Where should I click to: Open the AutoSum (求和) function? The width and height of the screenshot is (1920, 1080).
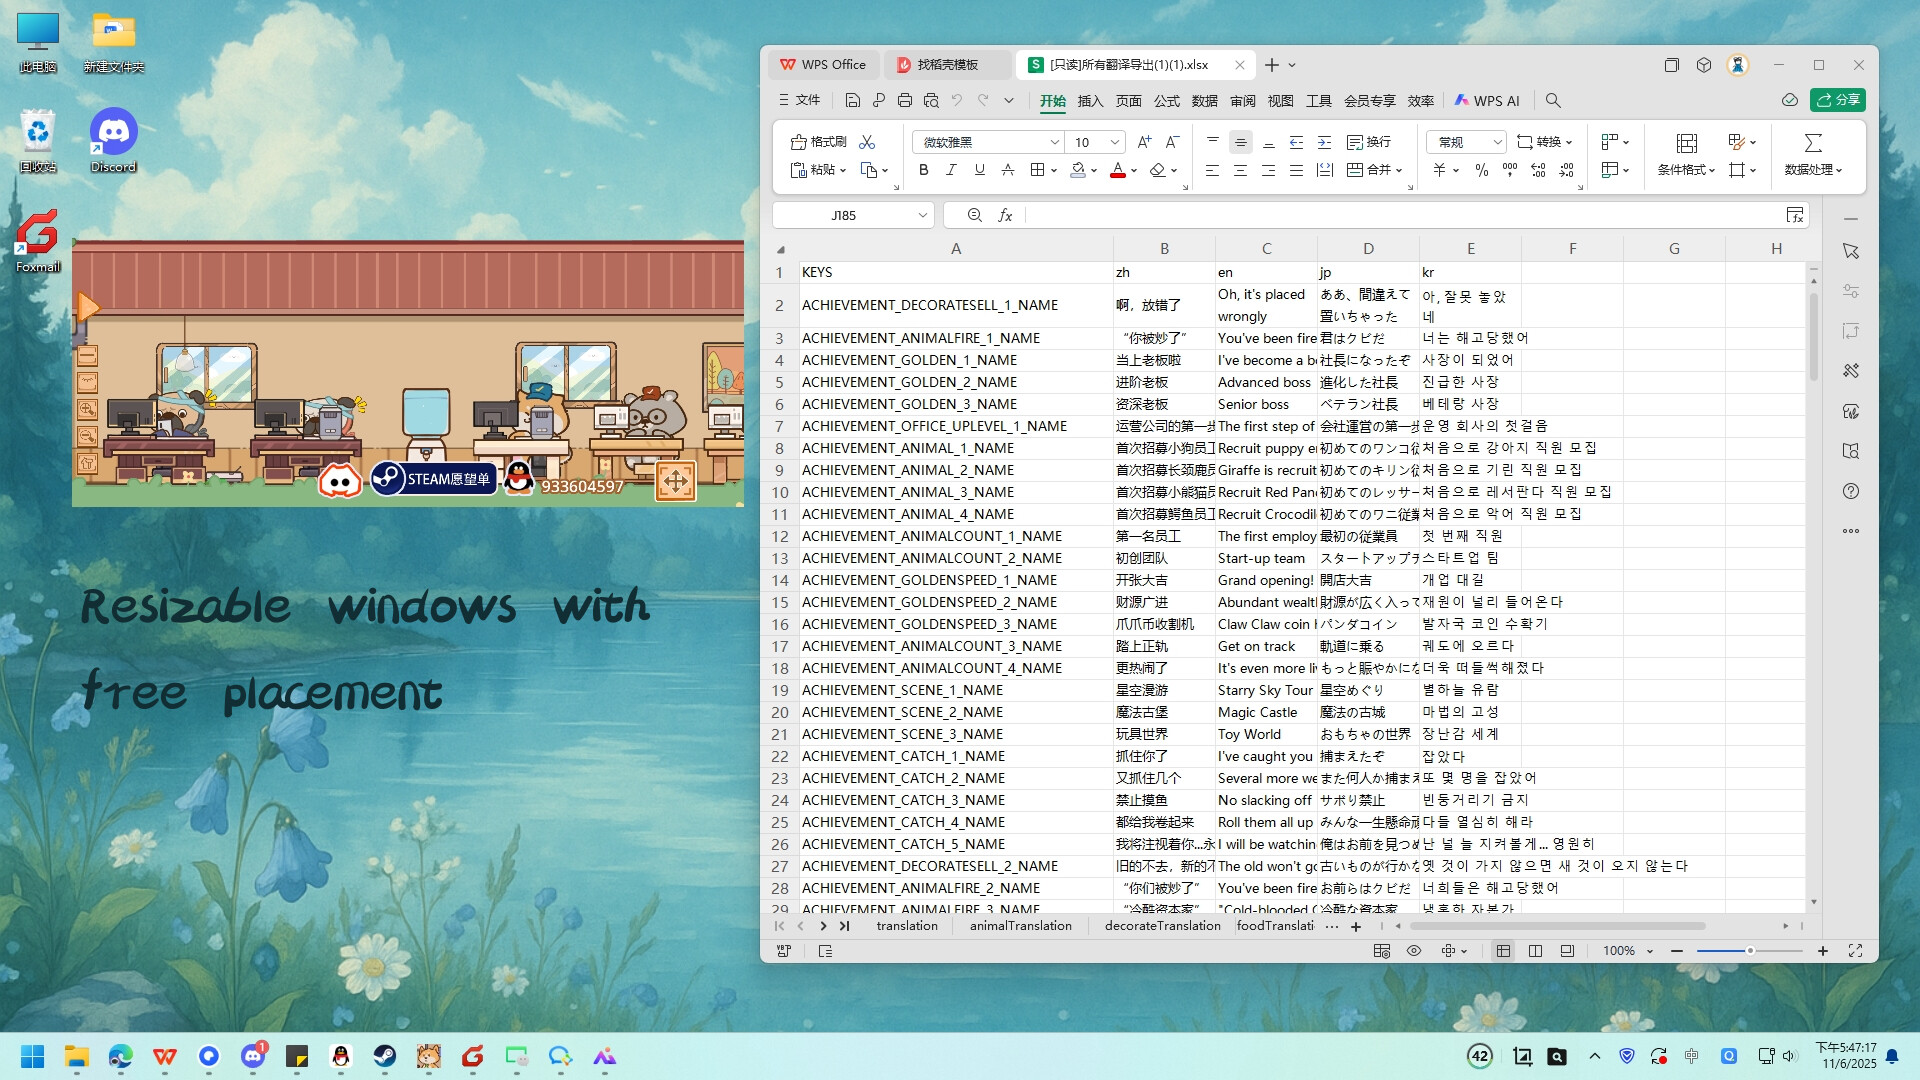1812,142
